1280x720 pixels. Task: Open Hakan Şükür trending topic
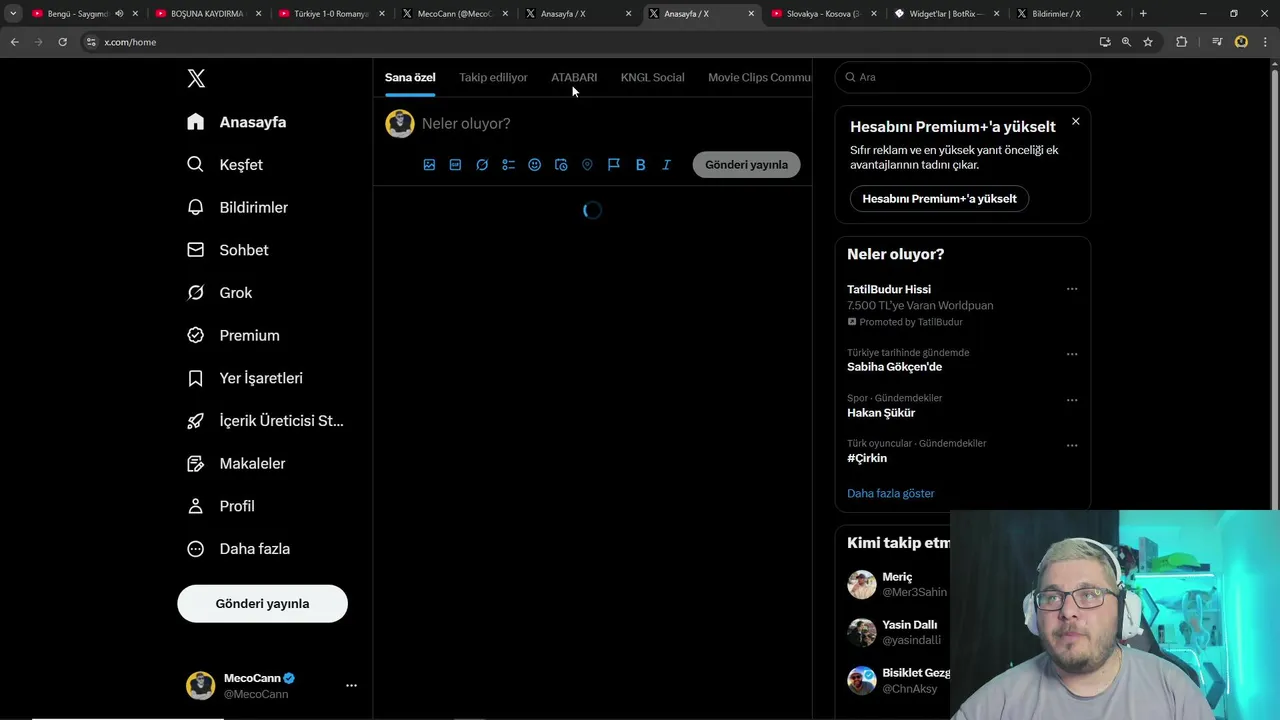(x=881, y=413)
